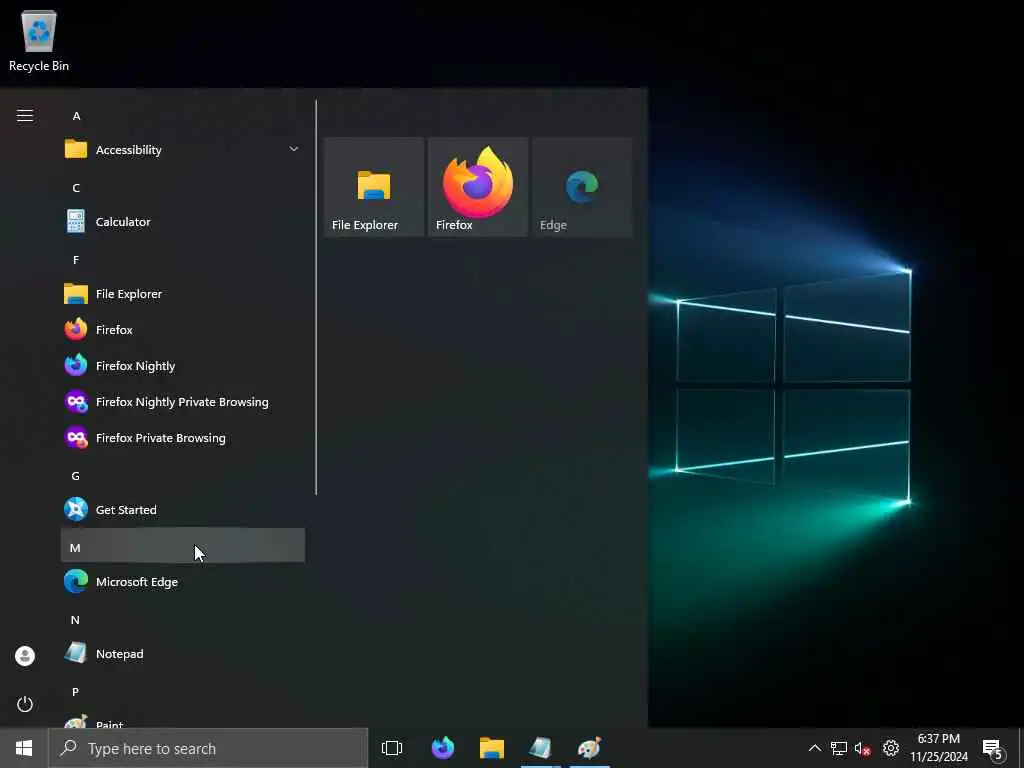Image resolution: width=1024 pixels, height=768 pixels.
Task: Open the muted volume tray icon
Action: (x=863, y=748)
